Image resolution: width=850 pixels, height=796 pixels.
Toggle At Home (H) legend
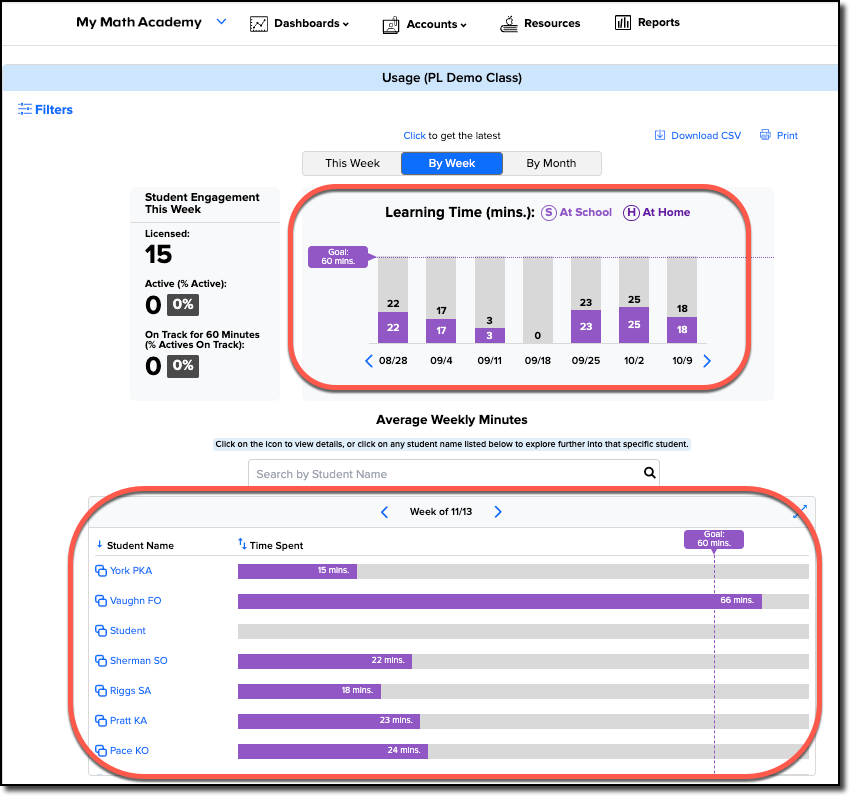pos(656,213)
